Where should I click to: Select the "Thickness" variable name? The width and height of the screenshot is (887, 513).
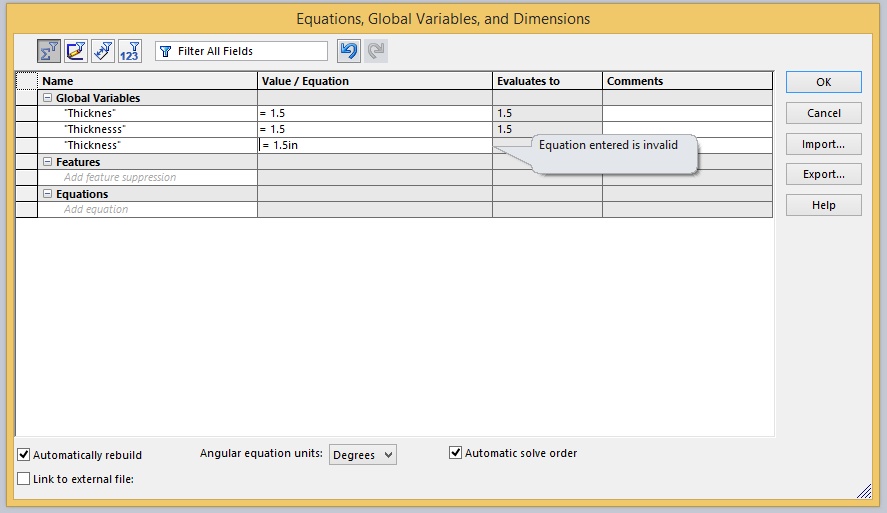click(92, 145)
